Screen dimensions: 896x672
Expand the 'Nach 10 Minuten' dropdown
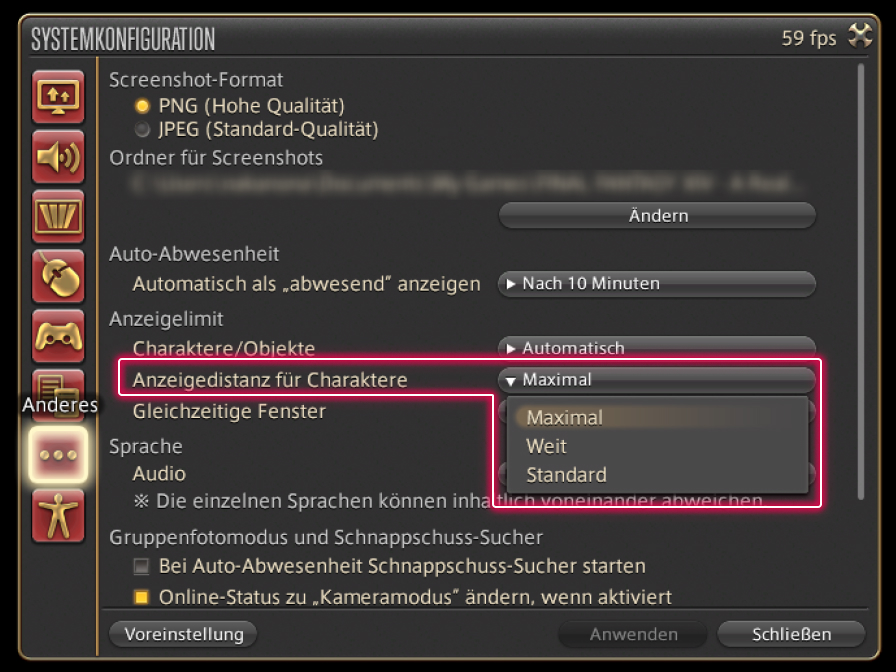pyautogui.click(x=656, y=284)
